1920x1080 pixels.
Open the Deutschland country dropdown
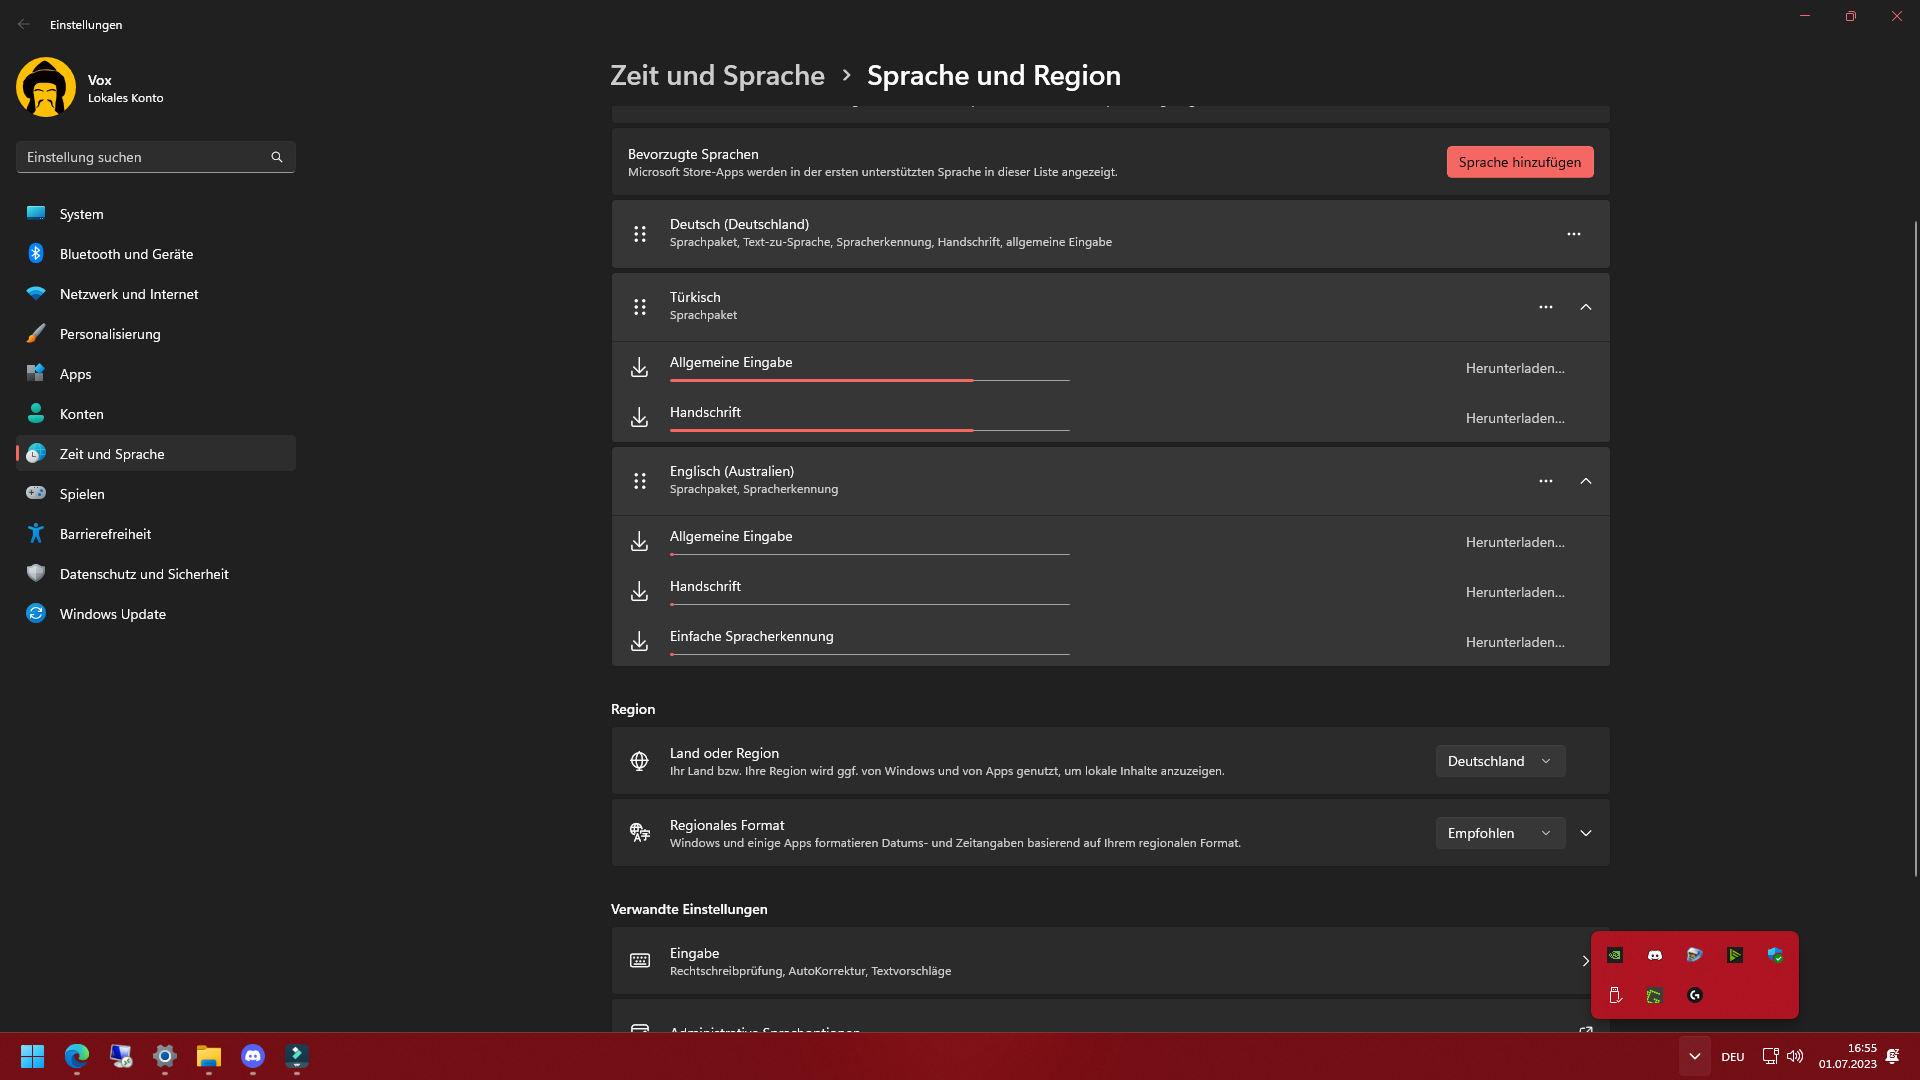coord(1500,761)
